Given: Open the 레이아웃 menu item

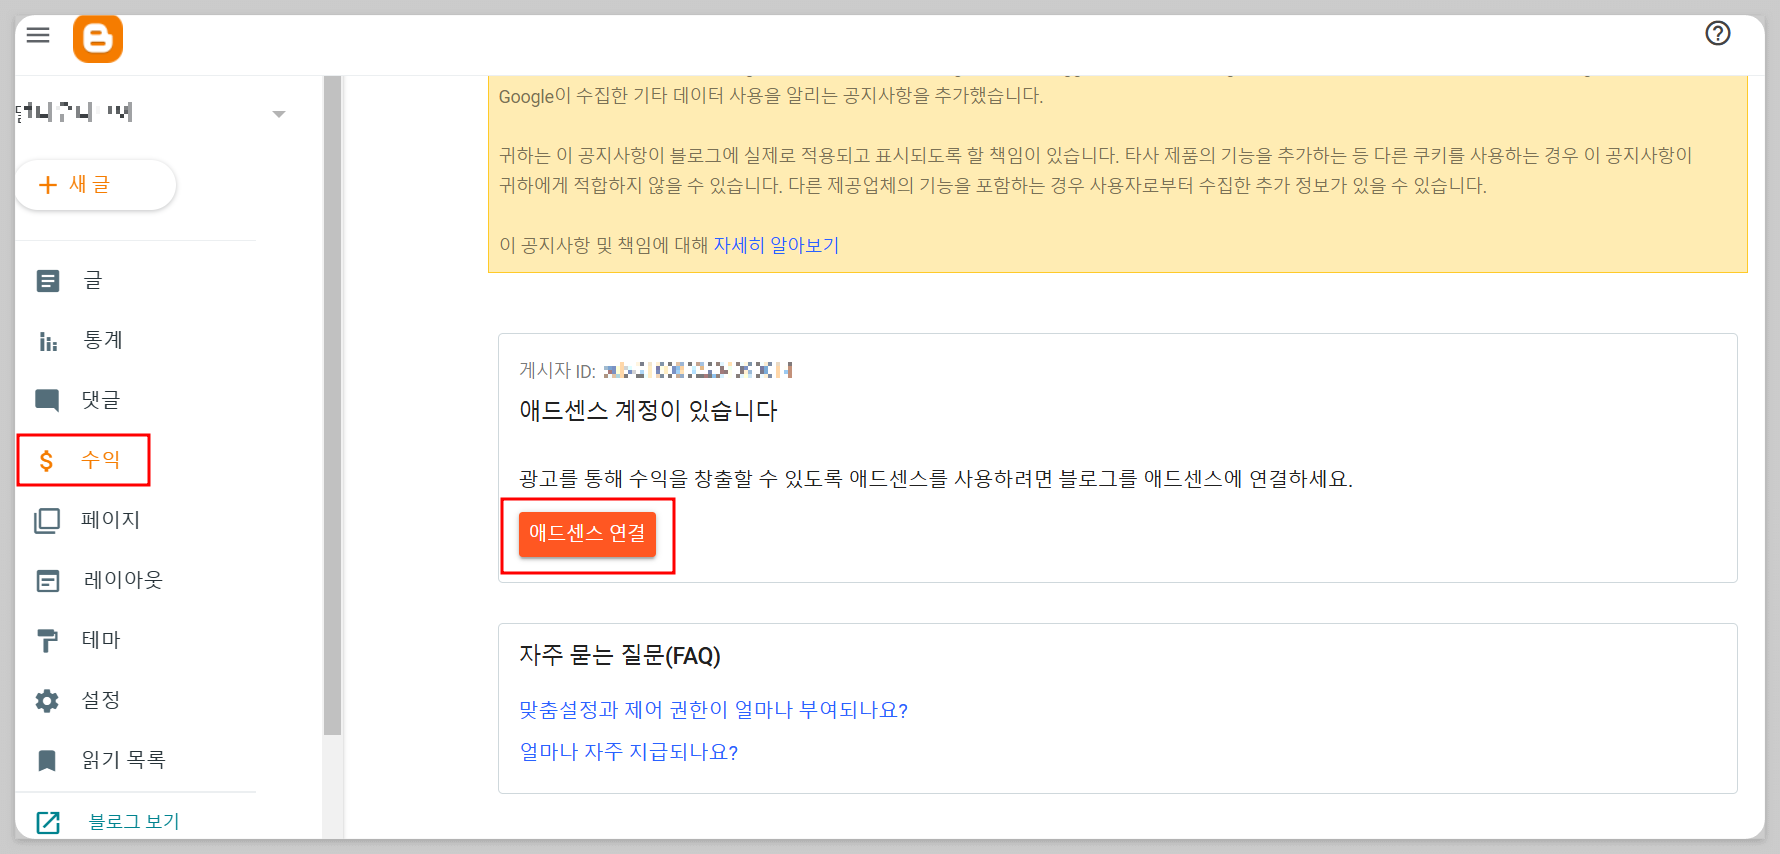Looking at the screenshot, I should coord(122,580).
